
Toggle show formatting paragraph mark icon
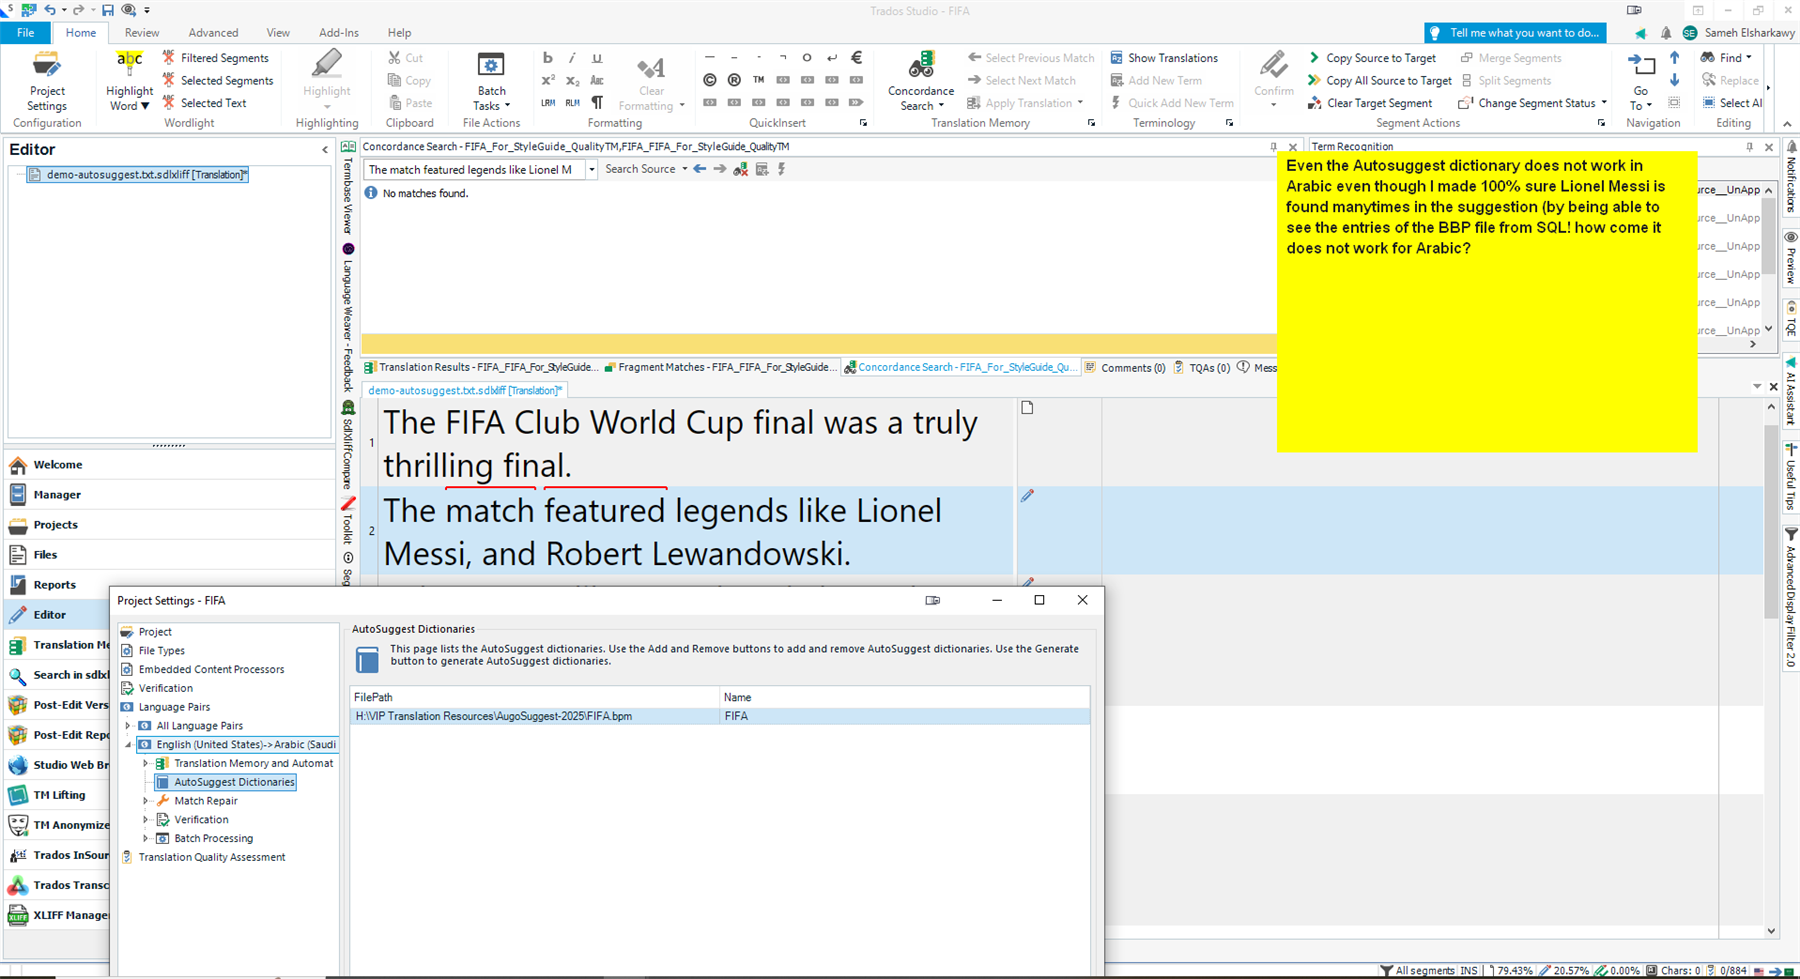pos(597,103)
